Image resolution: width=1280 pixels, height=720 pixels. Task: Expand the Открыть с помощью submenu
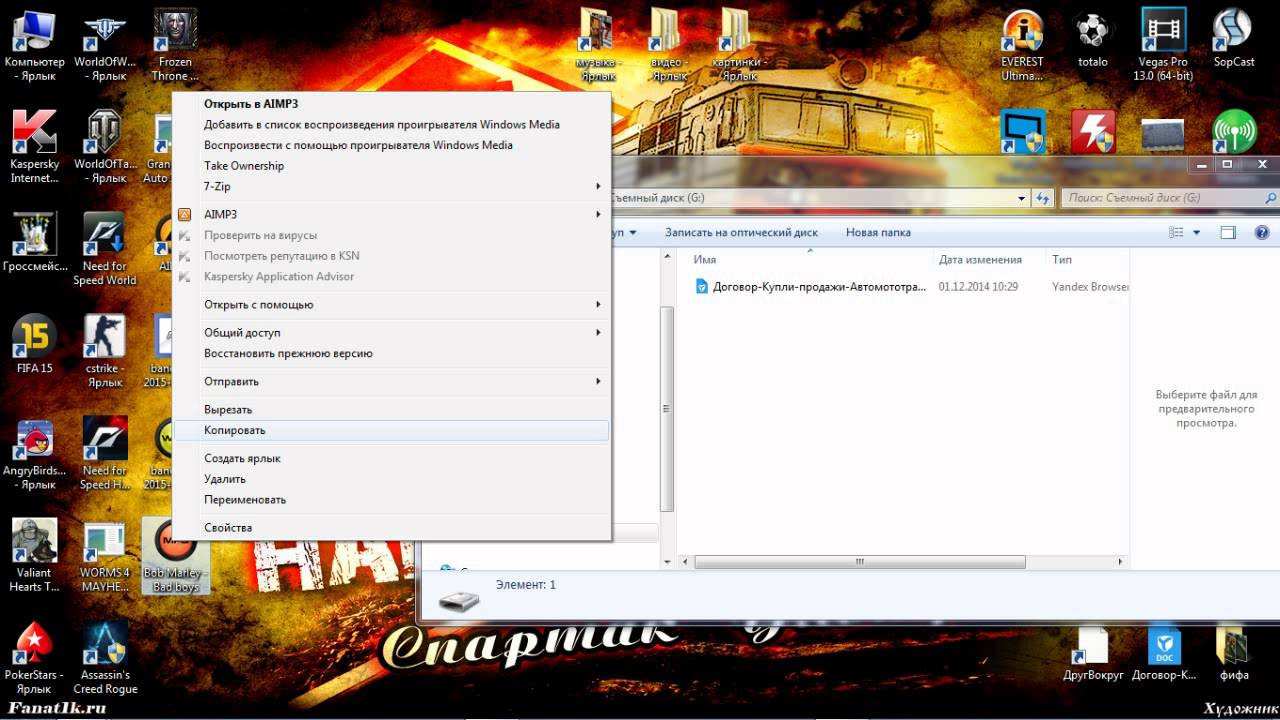(391, 304)
